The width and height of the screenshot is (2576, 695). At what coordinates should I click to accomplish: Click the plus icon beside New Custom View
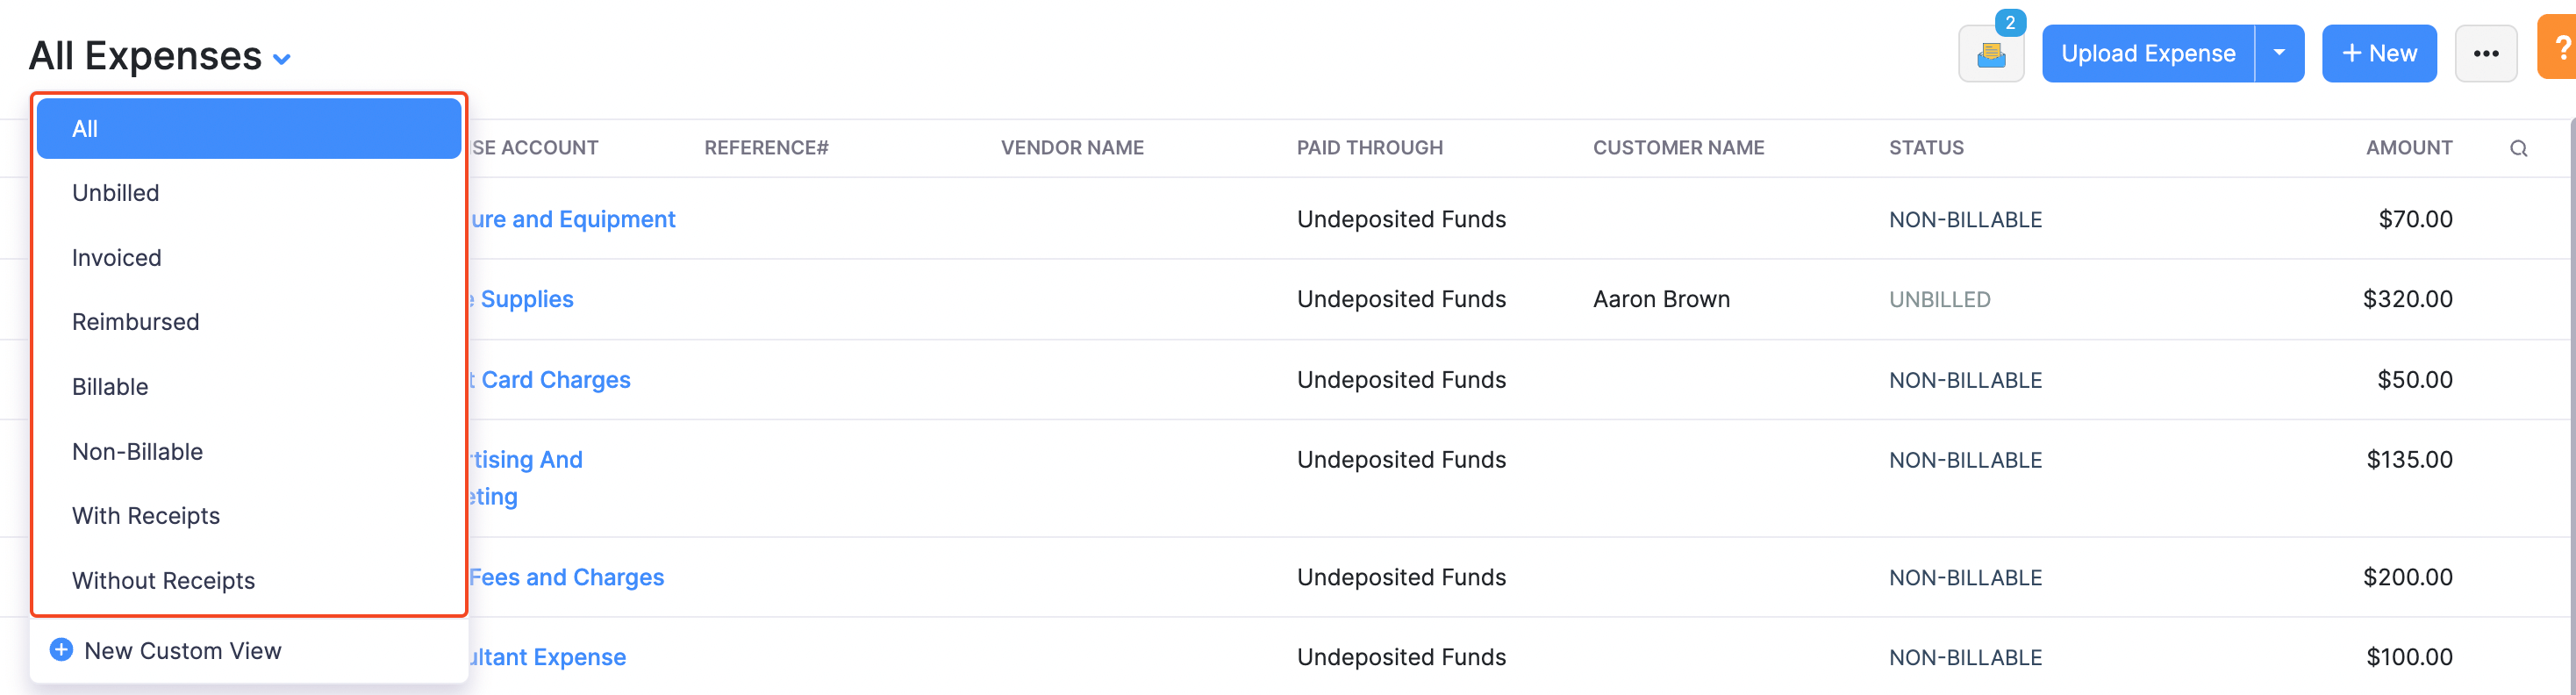(60, 649)
